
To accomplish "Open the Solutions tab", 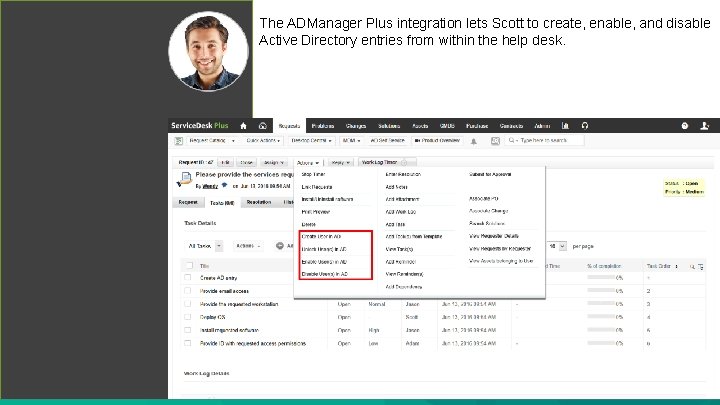I will click(389, 126).
